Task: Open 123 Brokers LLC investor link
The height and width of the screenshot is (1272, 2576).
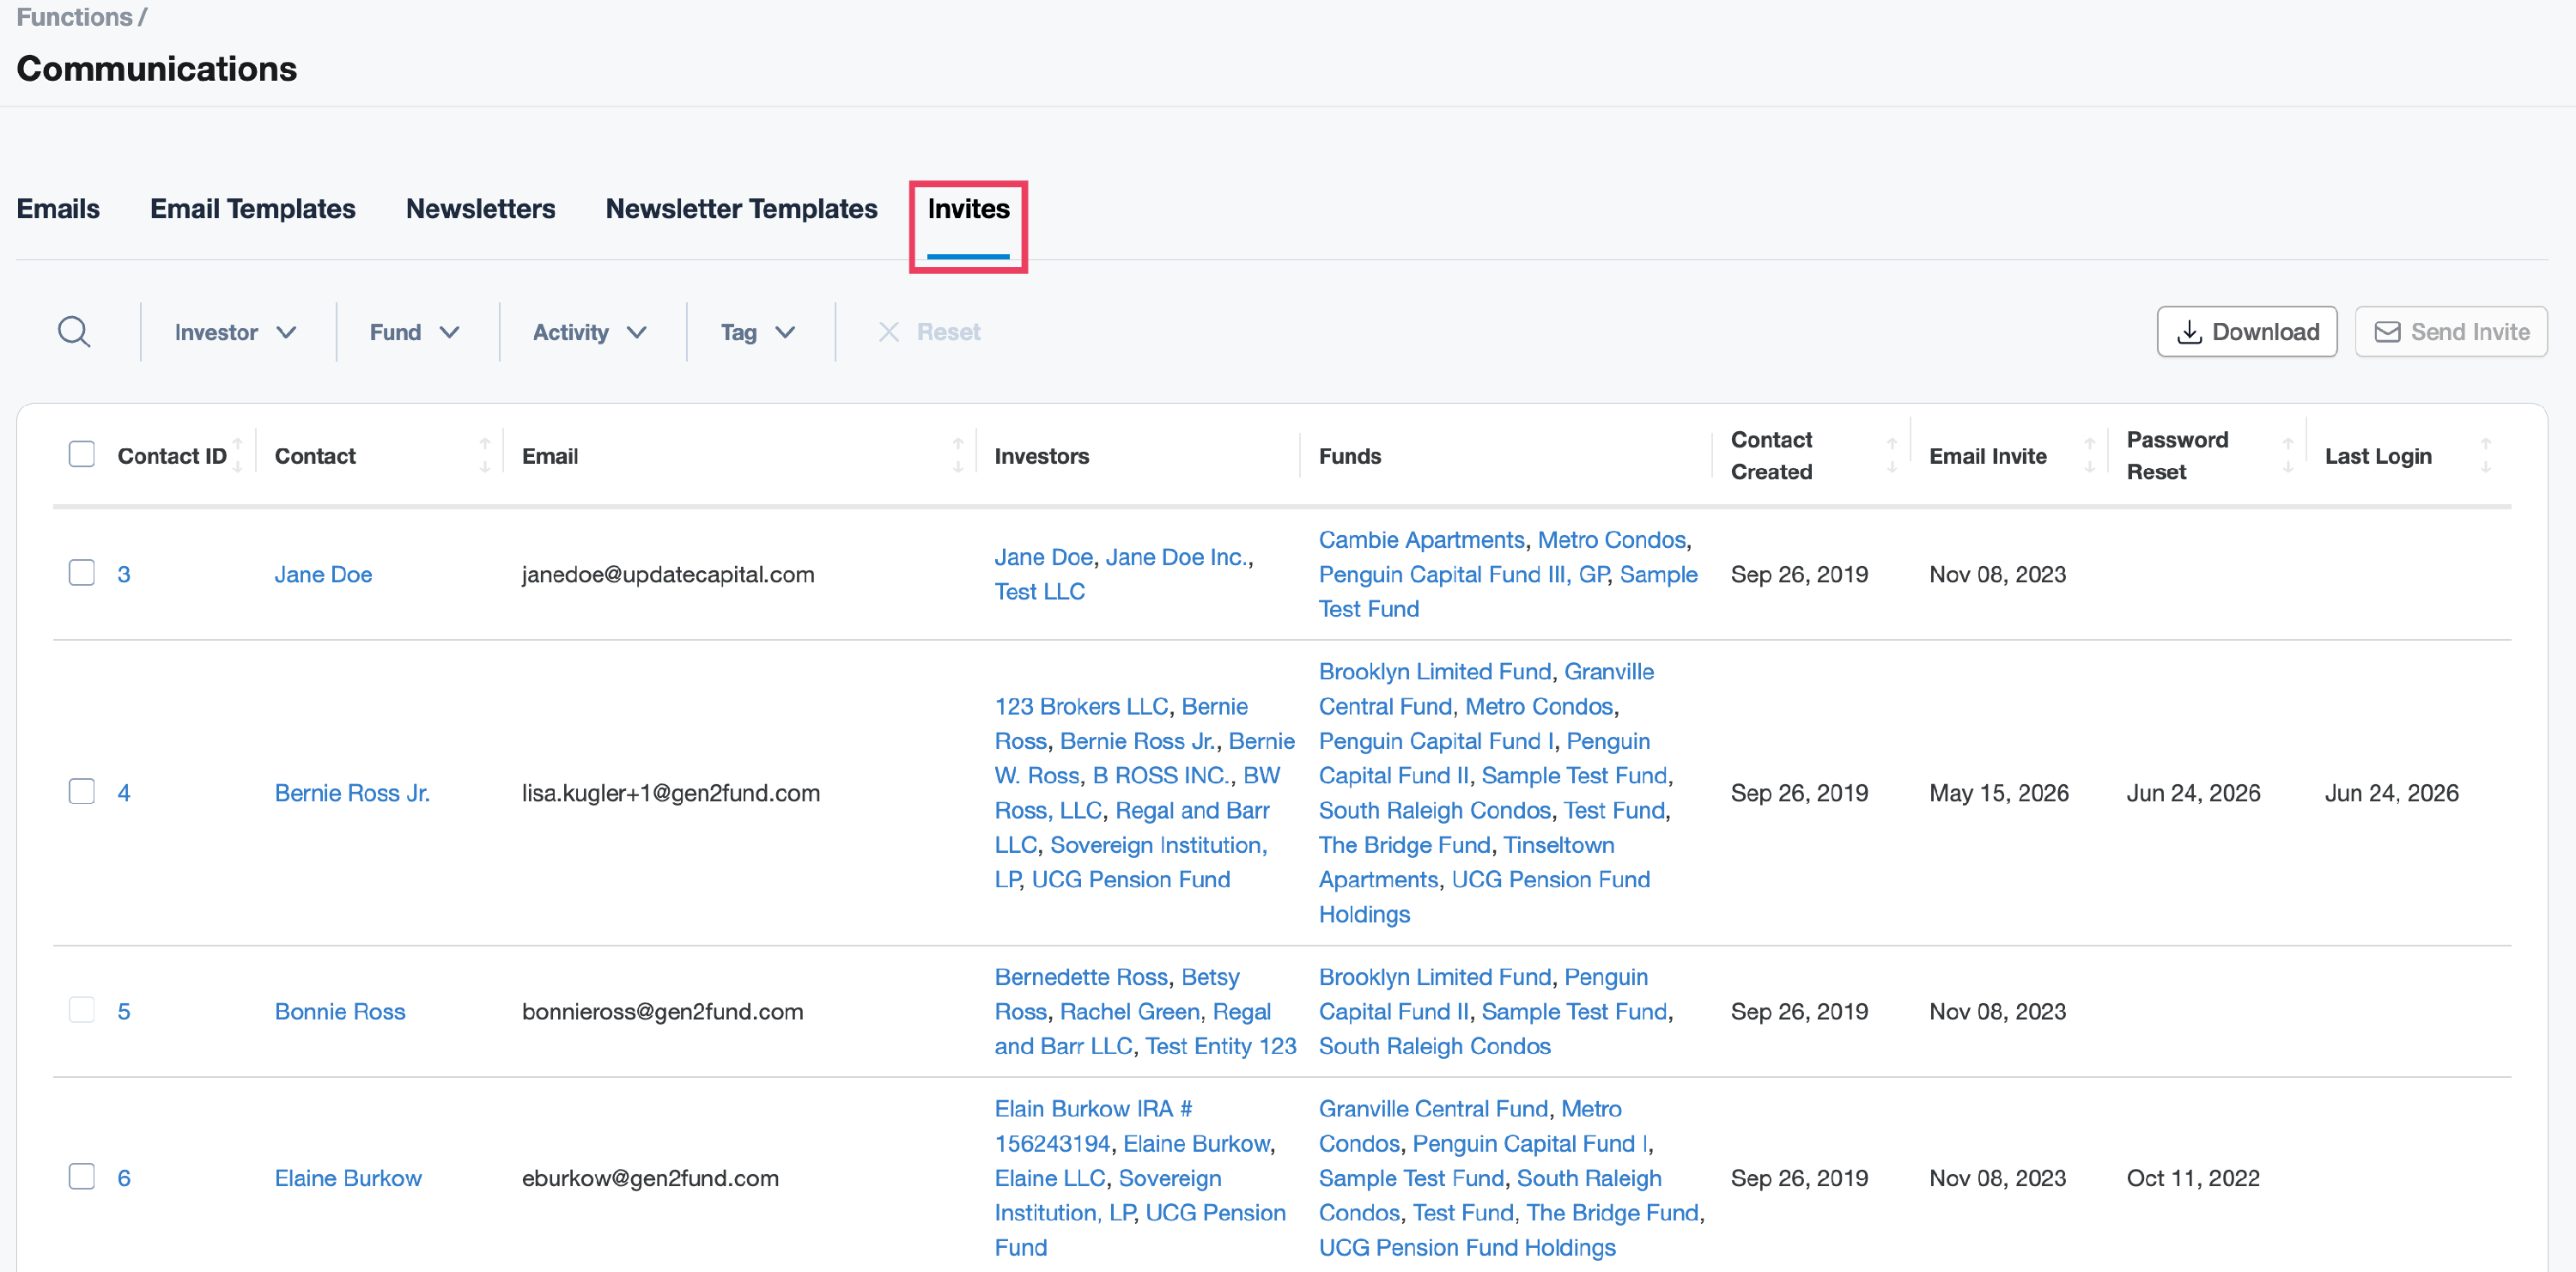Action: point(1081,706)
